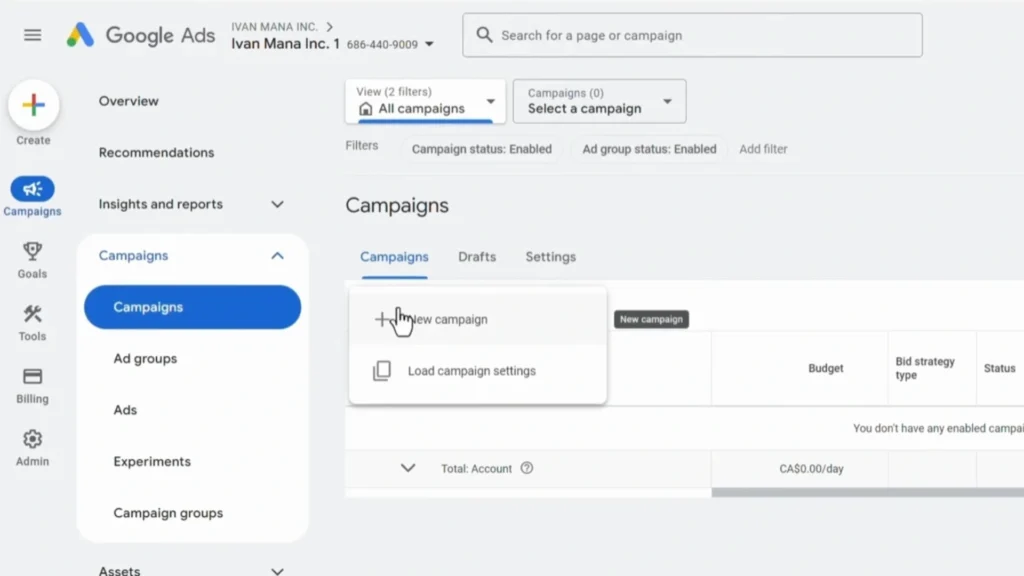The width and height of the screenshot is (1024, 576).
Task: Collapse the Campaigns sidebar section
Action: tap(278, 256)
